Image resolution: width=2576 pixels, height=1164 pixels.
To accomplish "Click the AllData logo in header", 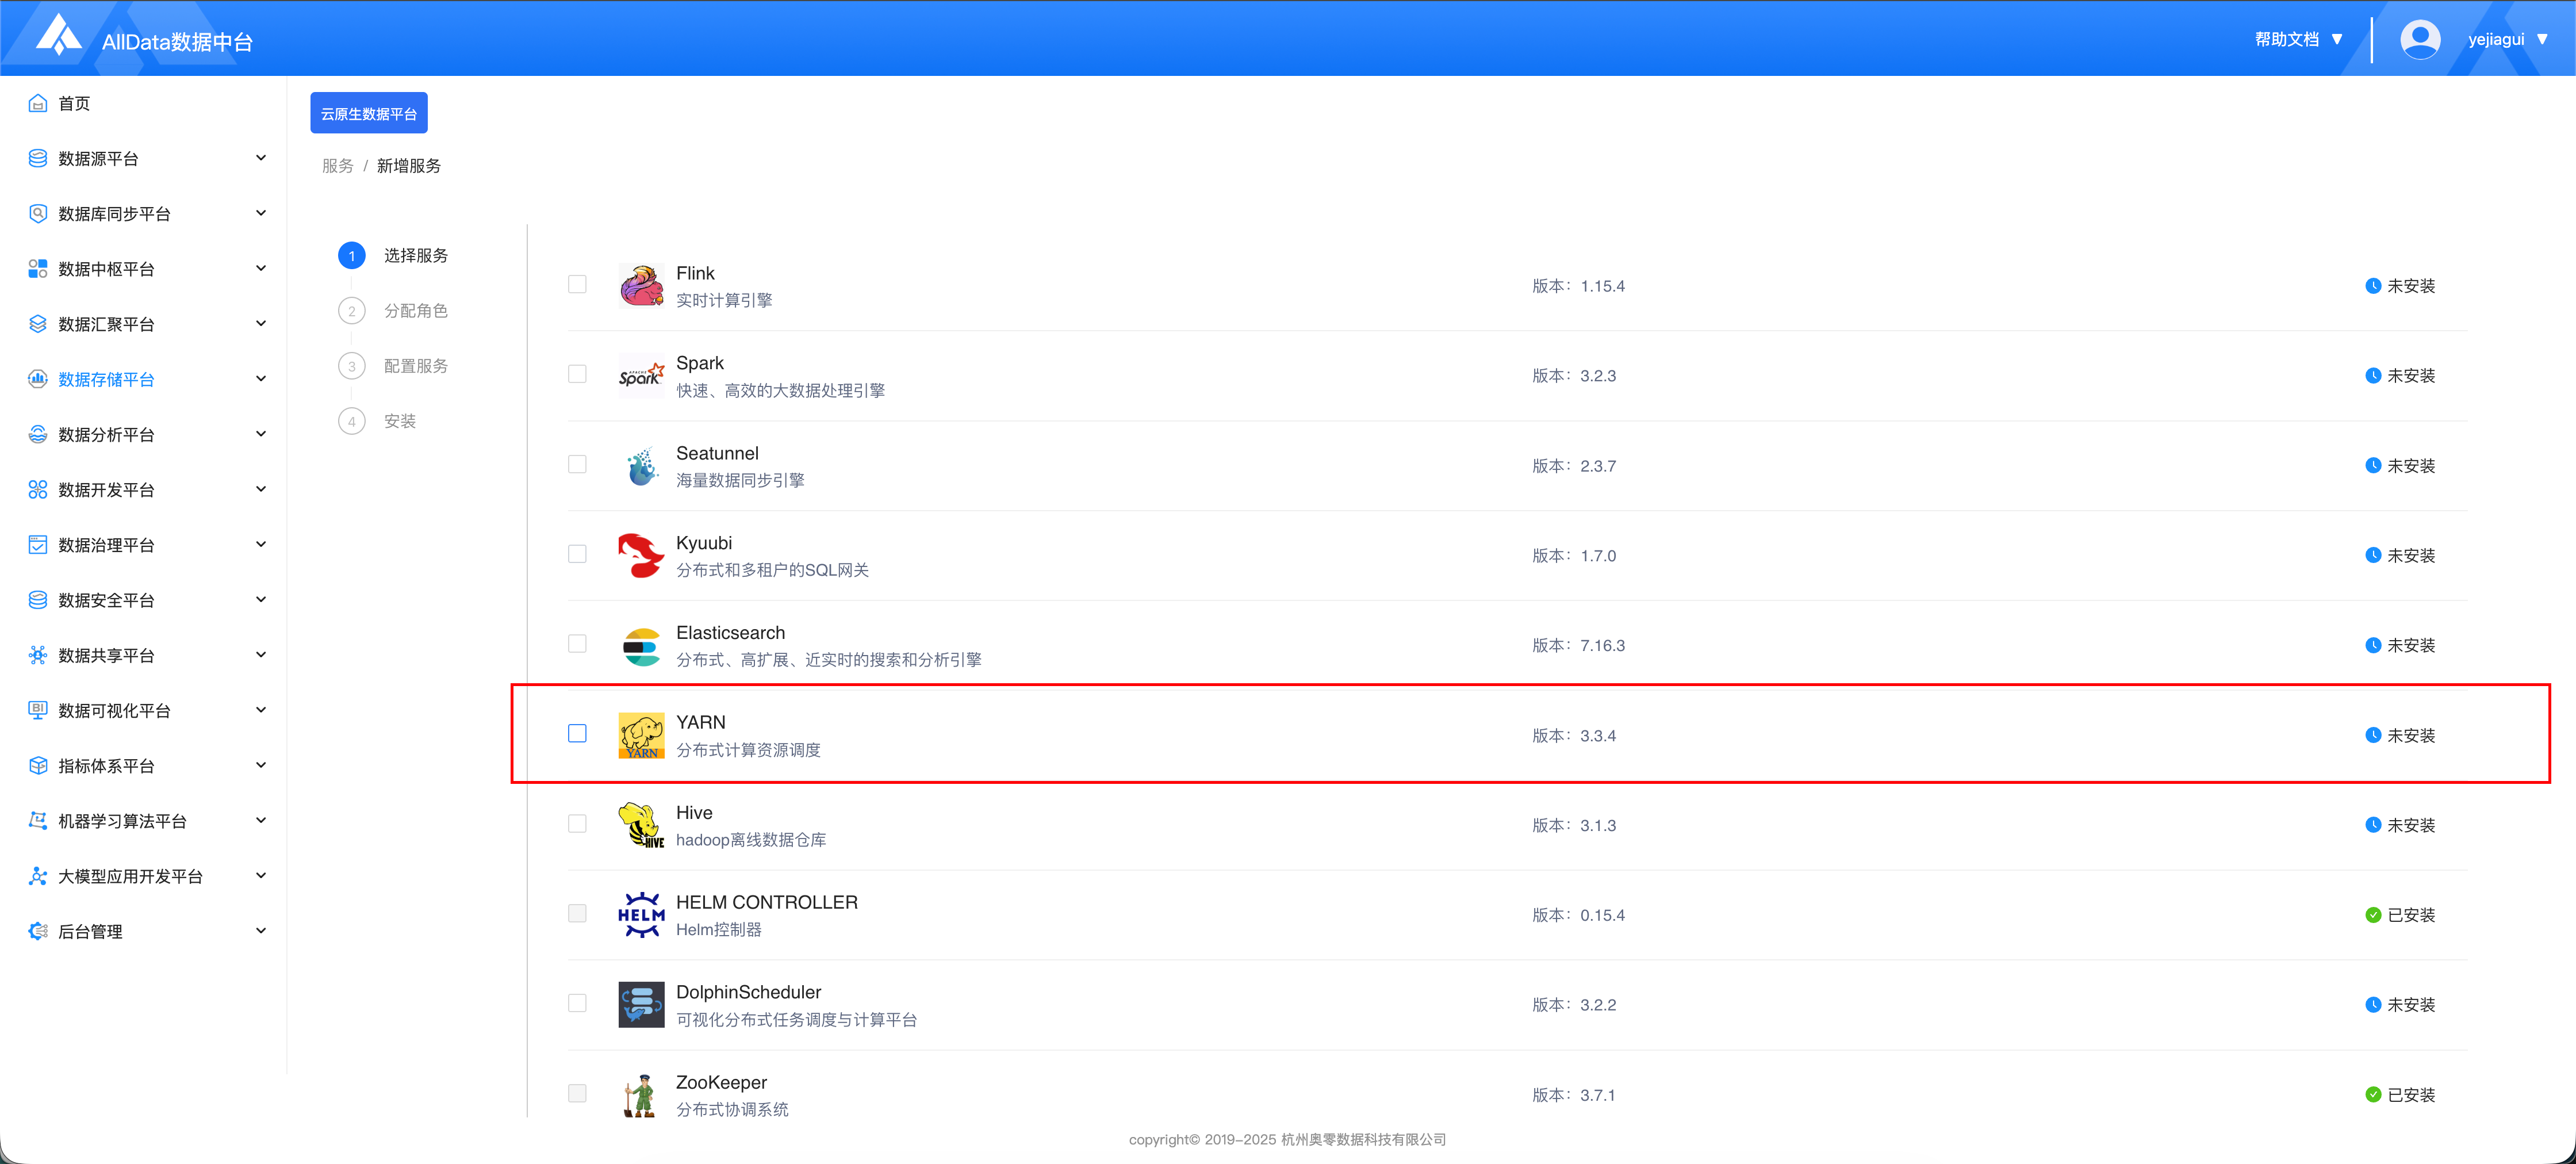I will point(59,36).
